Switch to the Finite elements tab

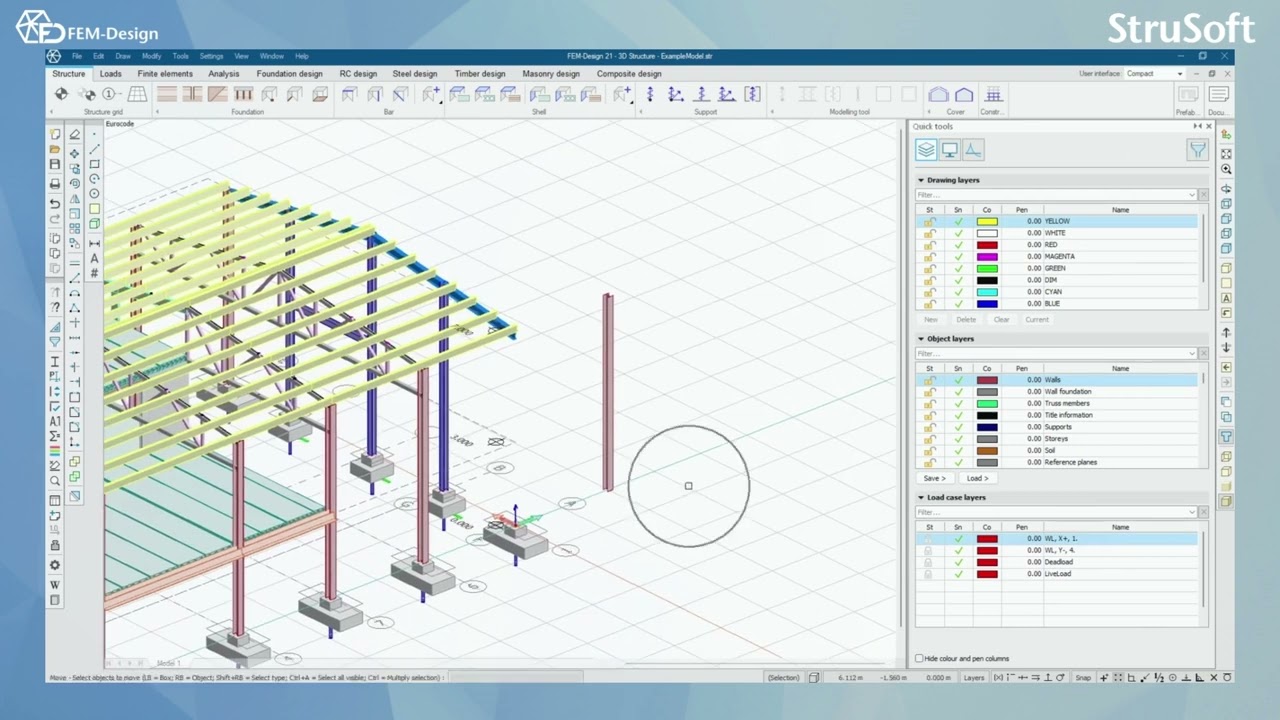[x=165, y=73]
